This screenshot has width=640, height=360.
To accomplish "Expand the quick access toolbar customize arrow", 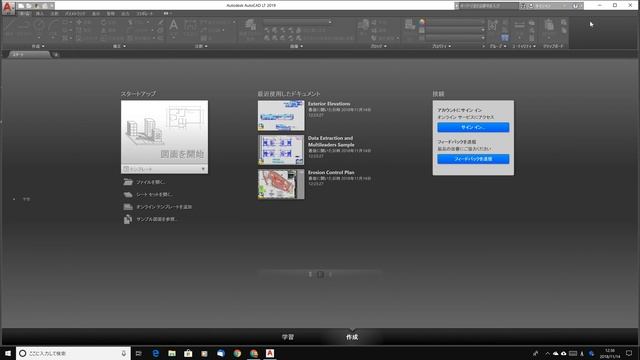I will [x=52, y=6].
